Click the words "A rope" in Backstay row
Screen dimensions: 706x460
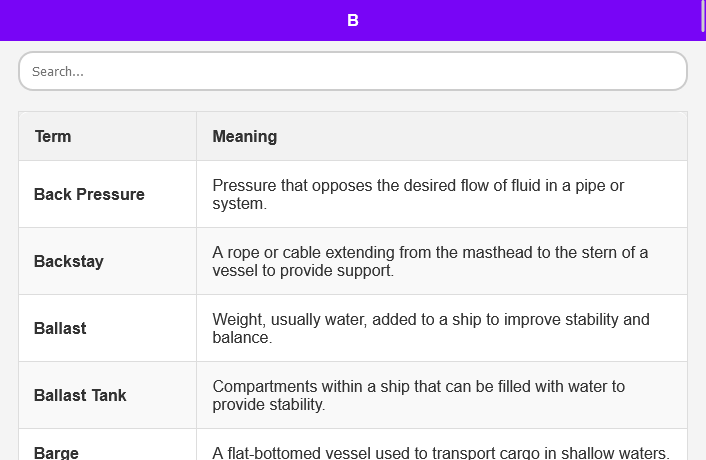click(235, 252)
